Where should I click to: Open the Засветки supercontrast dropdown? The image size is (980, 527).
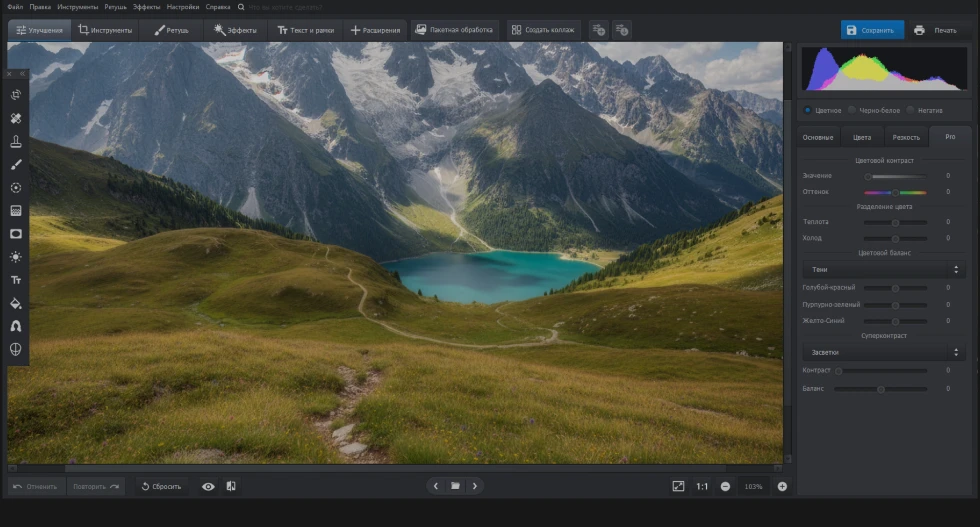(x=884, y=352)
